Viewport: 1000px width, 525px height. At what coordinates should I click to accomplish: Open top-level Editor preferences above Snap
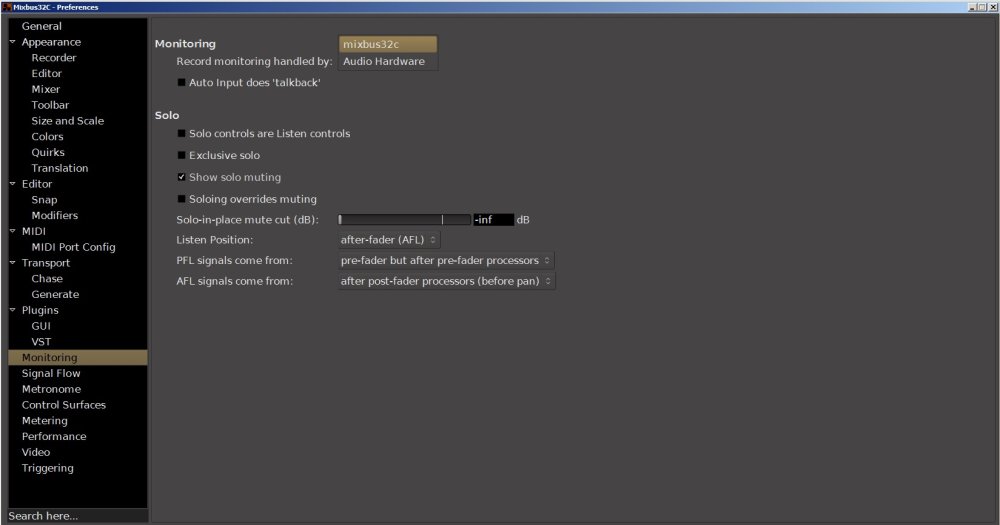point(37,184)
